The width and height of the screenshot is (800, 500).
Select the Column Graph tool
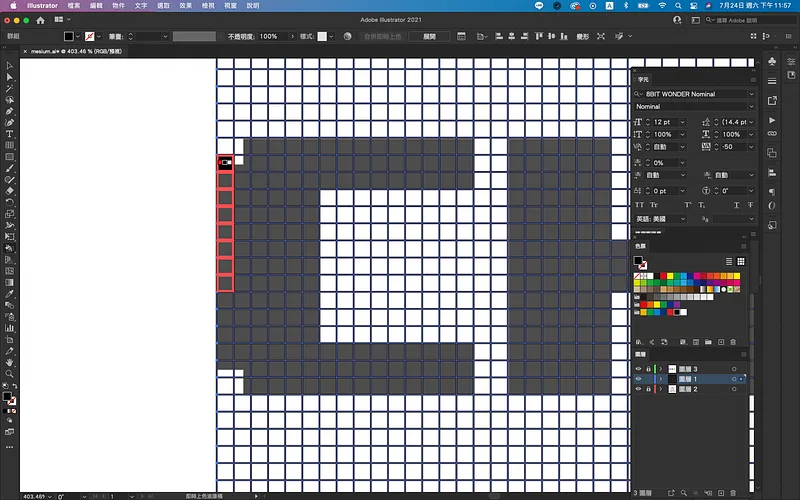click(x=9, y=328)
